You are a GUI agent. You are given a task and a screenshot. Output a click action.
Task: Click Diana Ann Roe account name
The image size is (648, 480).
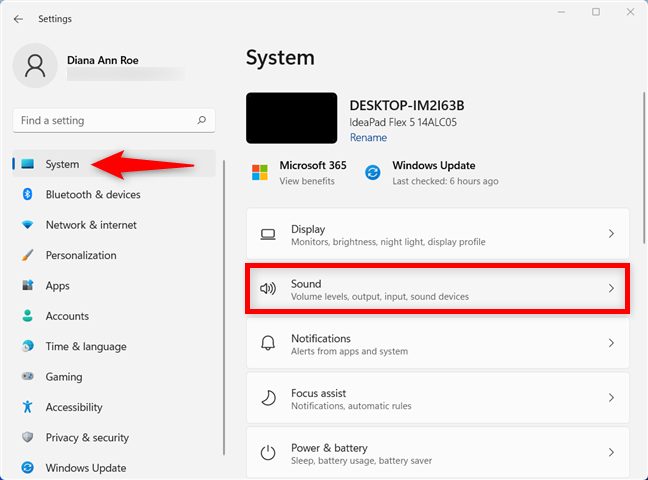(102, 60)
